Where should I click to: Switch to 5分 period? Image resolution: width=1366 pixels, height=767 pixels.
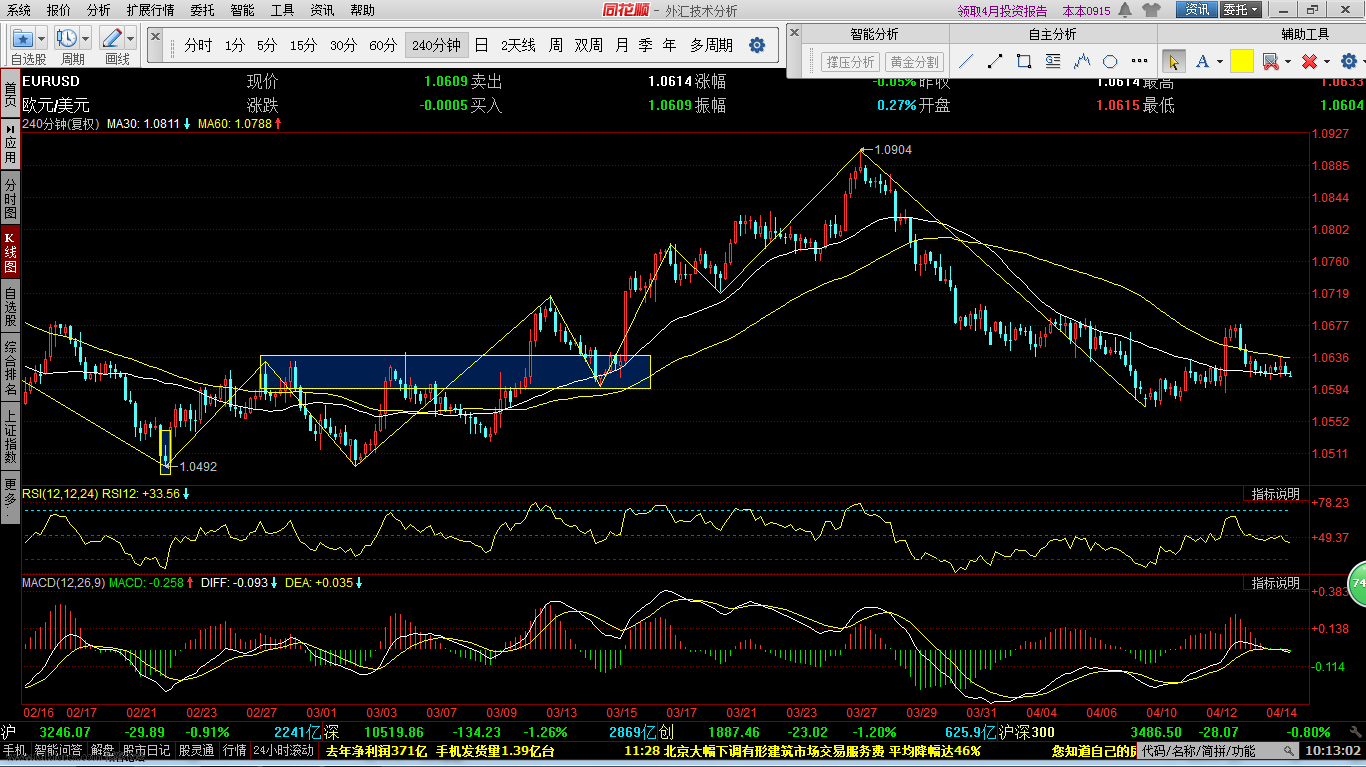click(267, 45)
